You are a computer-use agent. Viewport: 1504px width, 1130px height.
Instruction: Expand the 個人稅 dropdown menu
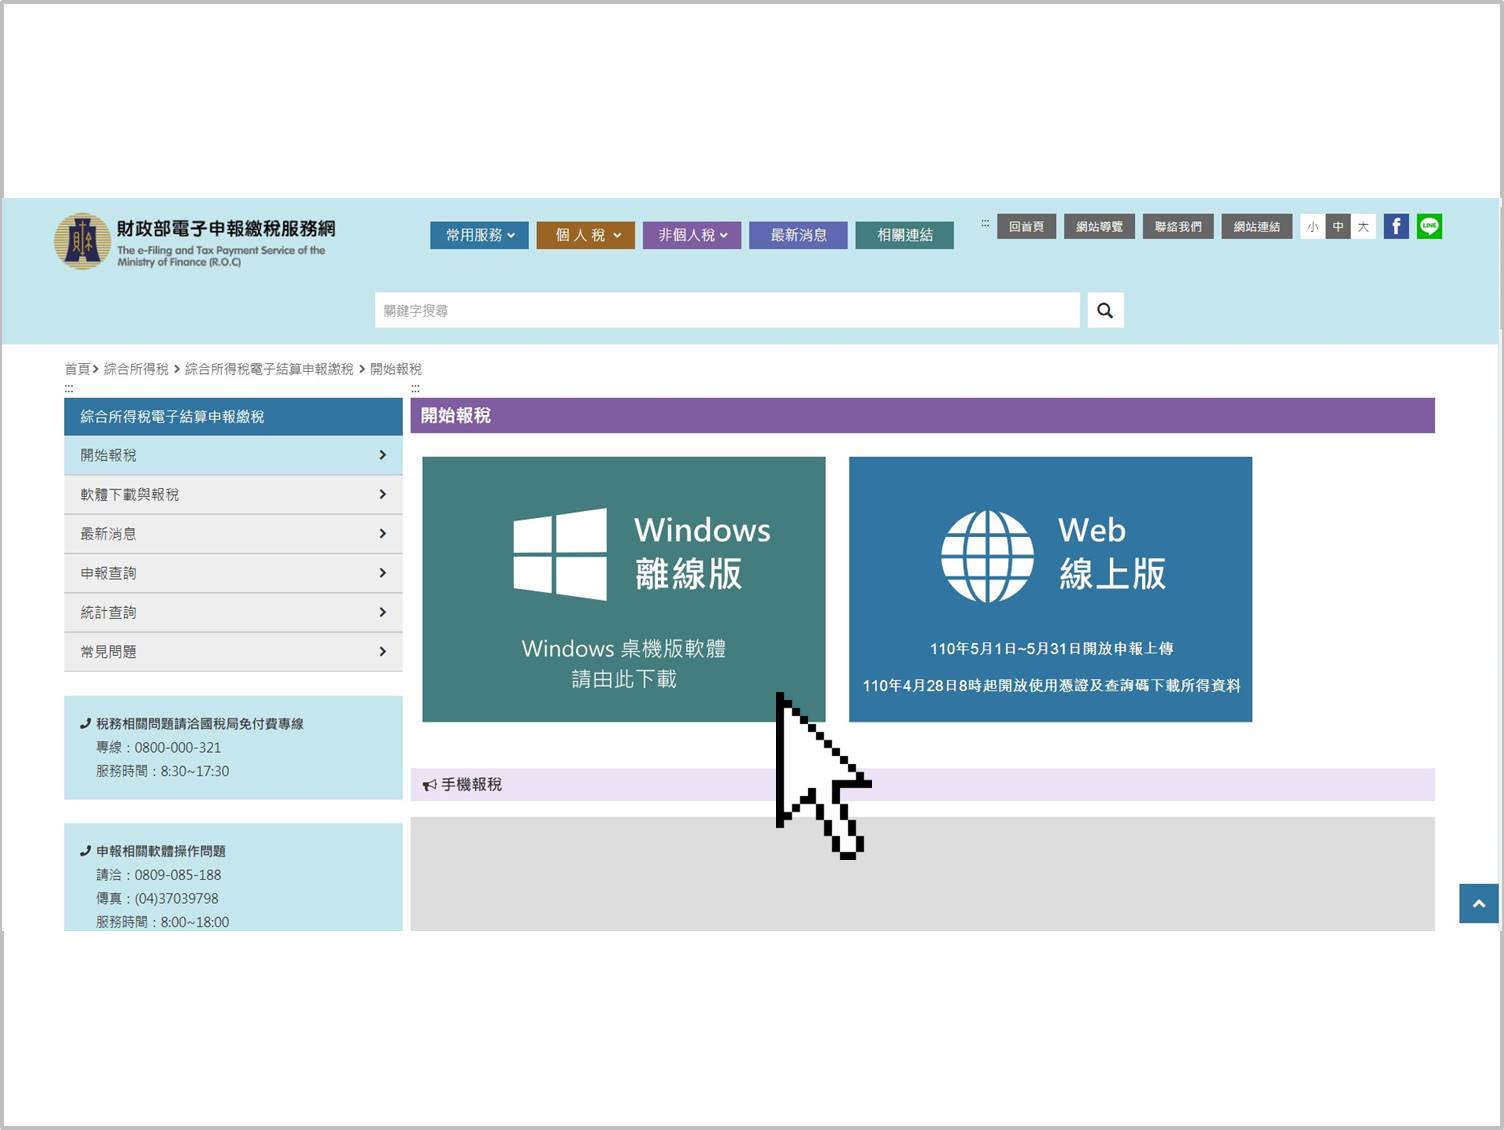(586, 235)
